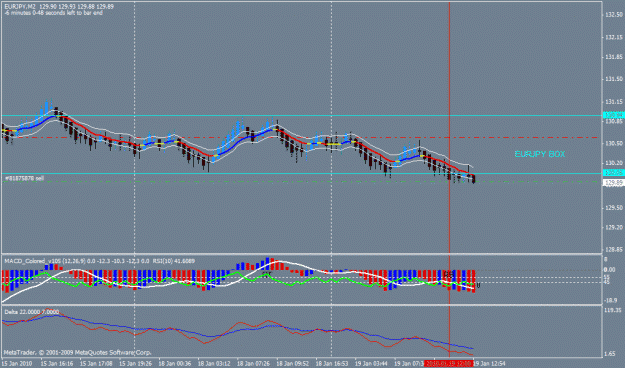Click the 119.35 Delta scale value
This screenshot has height=368, width=625.
pyautogui.click(x=613, y=310)
